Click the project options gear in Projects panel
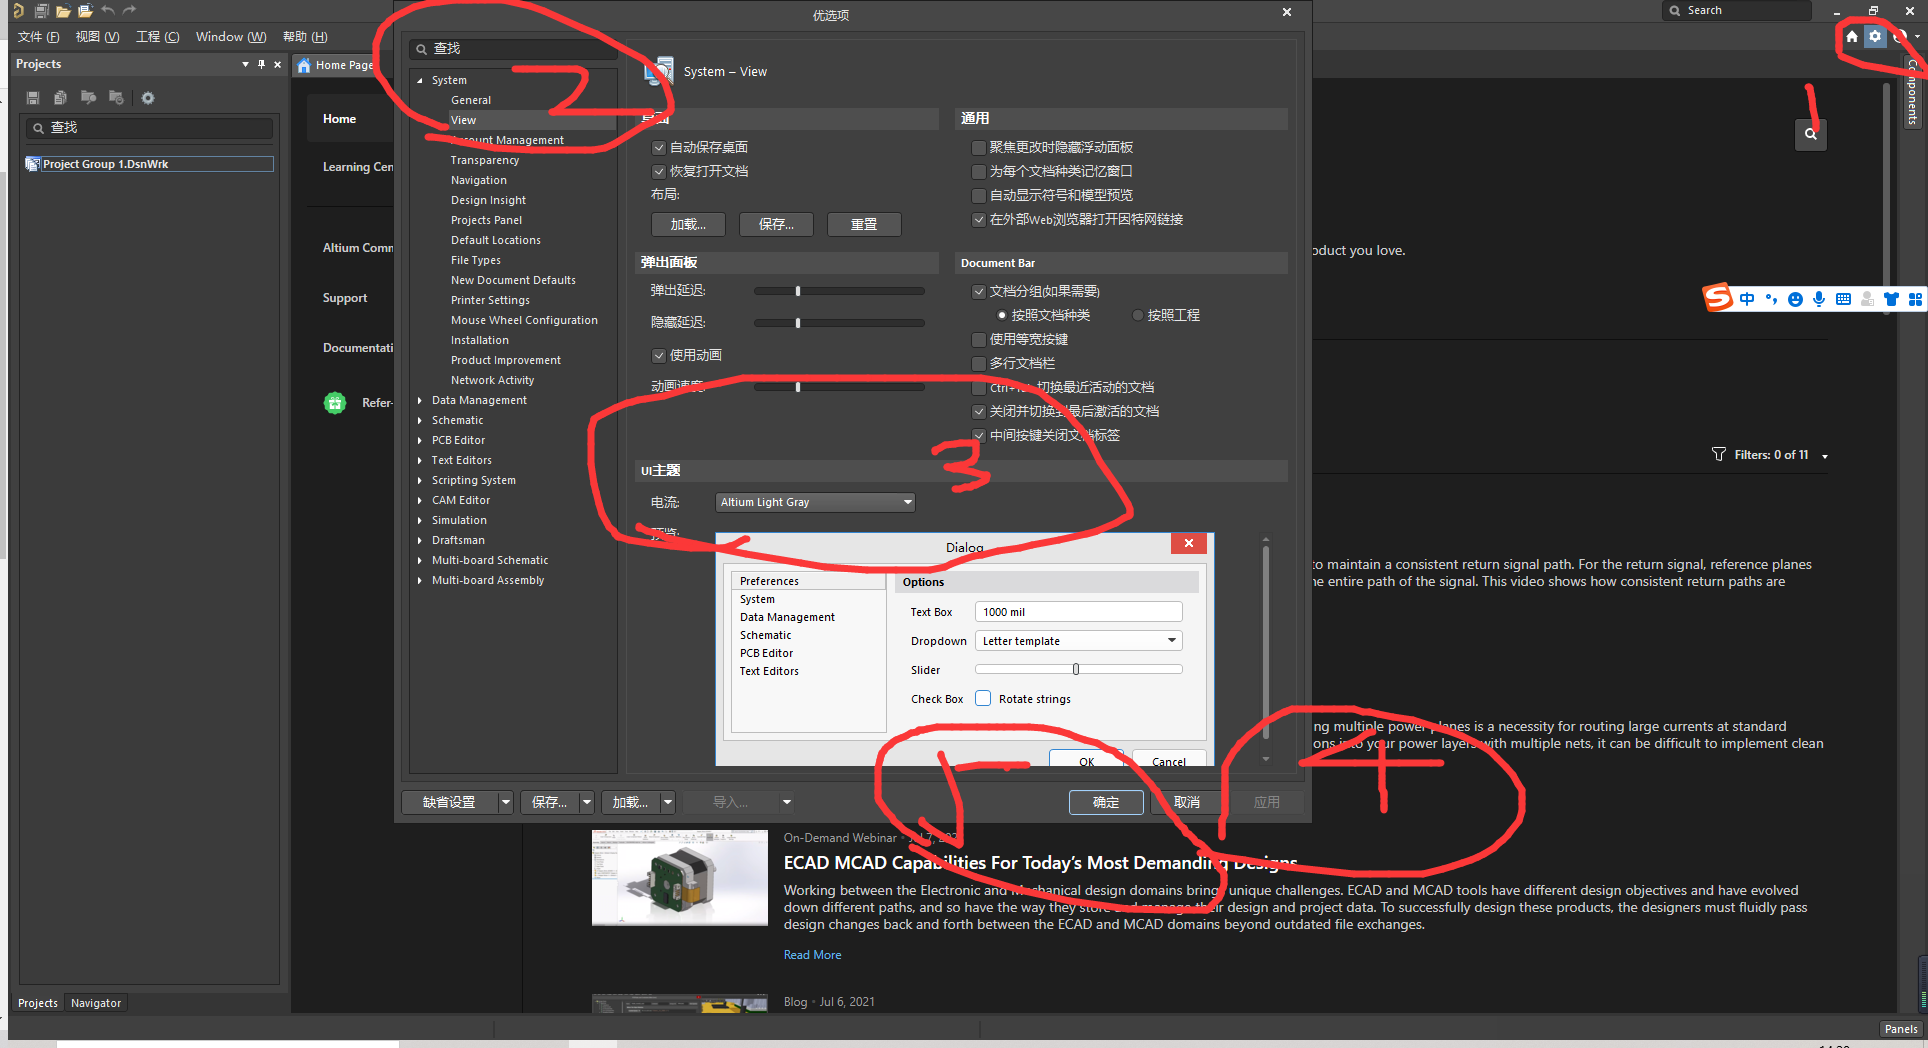The width and height of the screenshot is (1928, 1048). pos(148,97)
